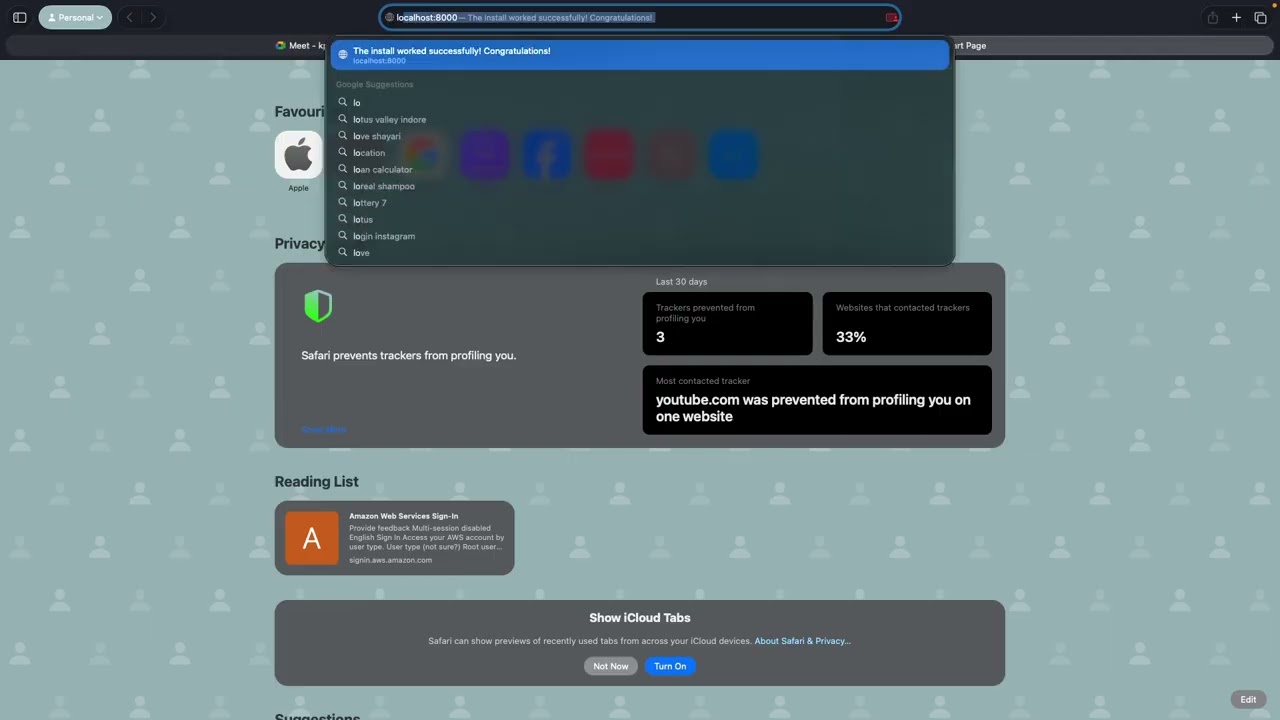The image size is (1280, 720).
Task: Click the site icon left of localhost:8000
Action: coord(390,17)
